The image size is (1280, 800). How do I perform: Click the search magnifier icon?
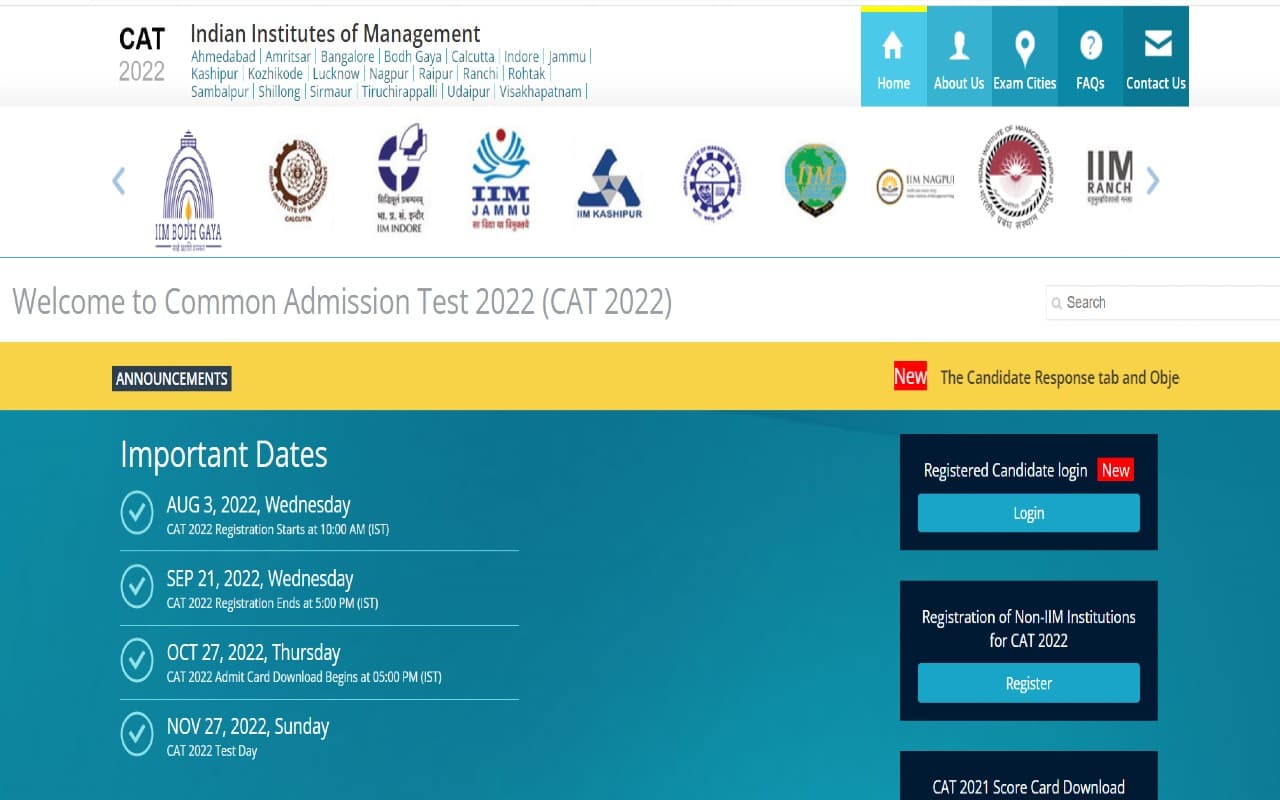(1057, 303)
